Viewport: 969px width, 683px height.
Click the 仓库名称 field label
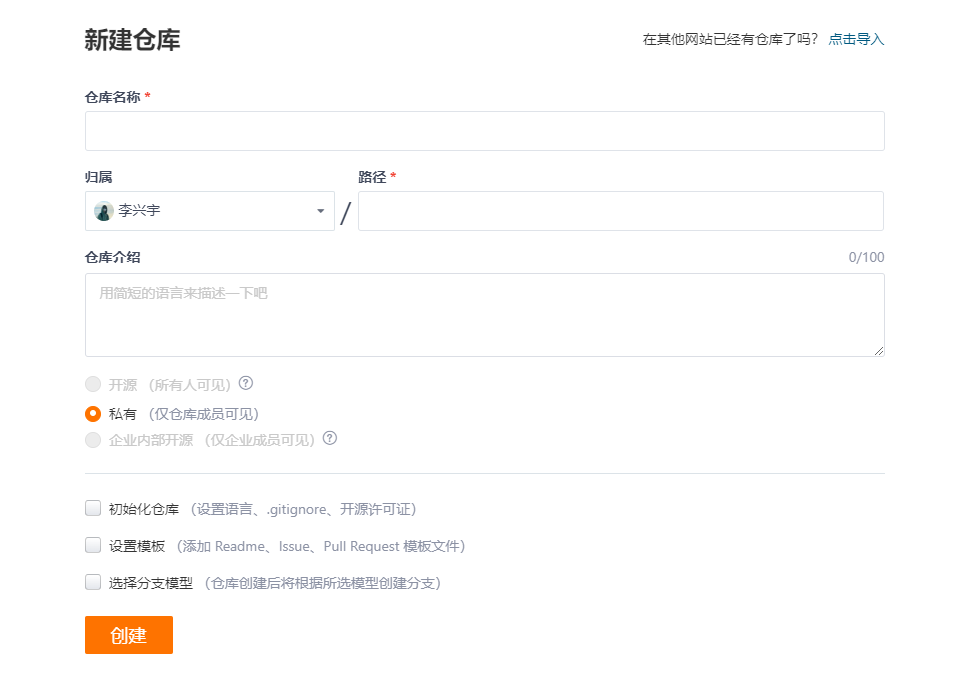pos(112,97)
